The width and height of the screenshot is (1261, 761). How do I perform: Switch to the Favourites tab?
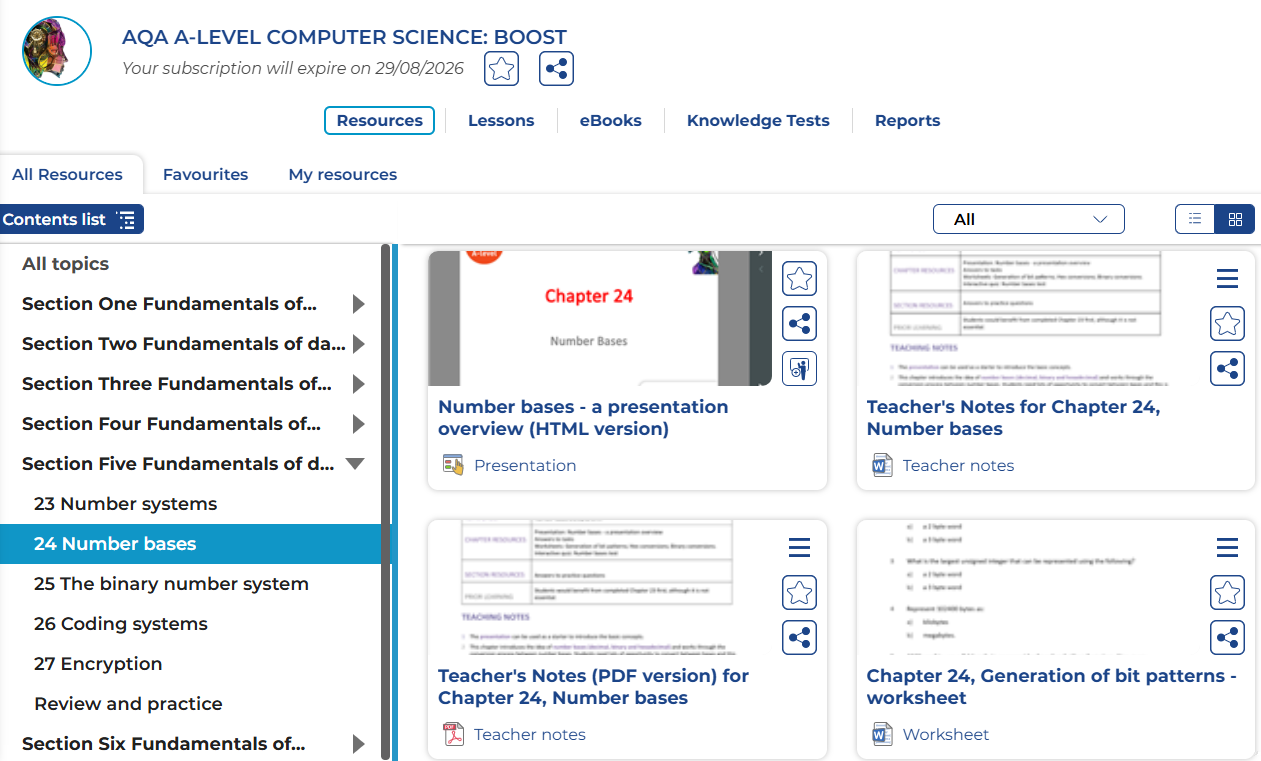click(205, 174)
